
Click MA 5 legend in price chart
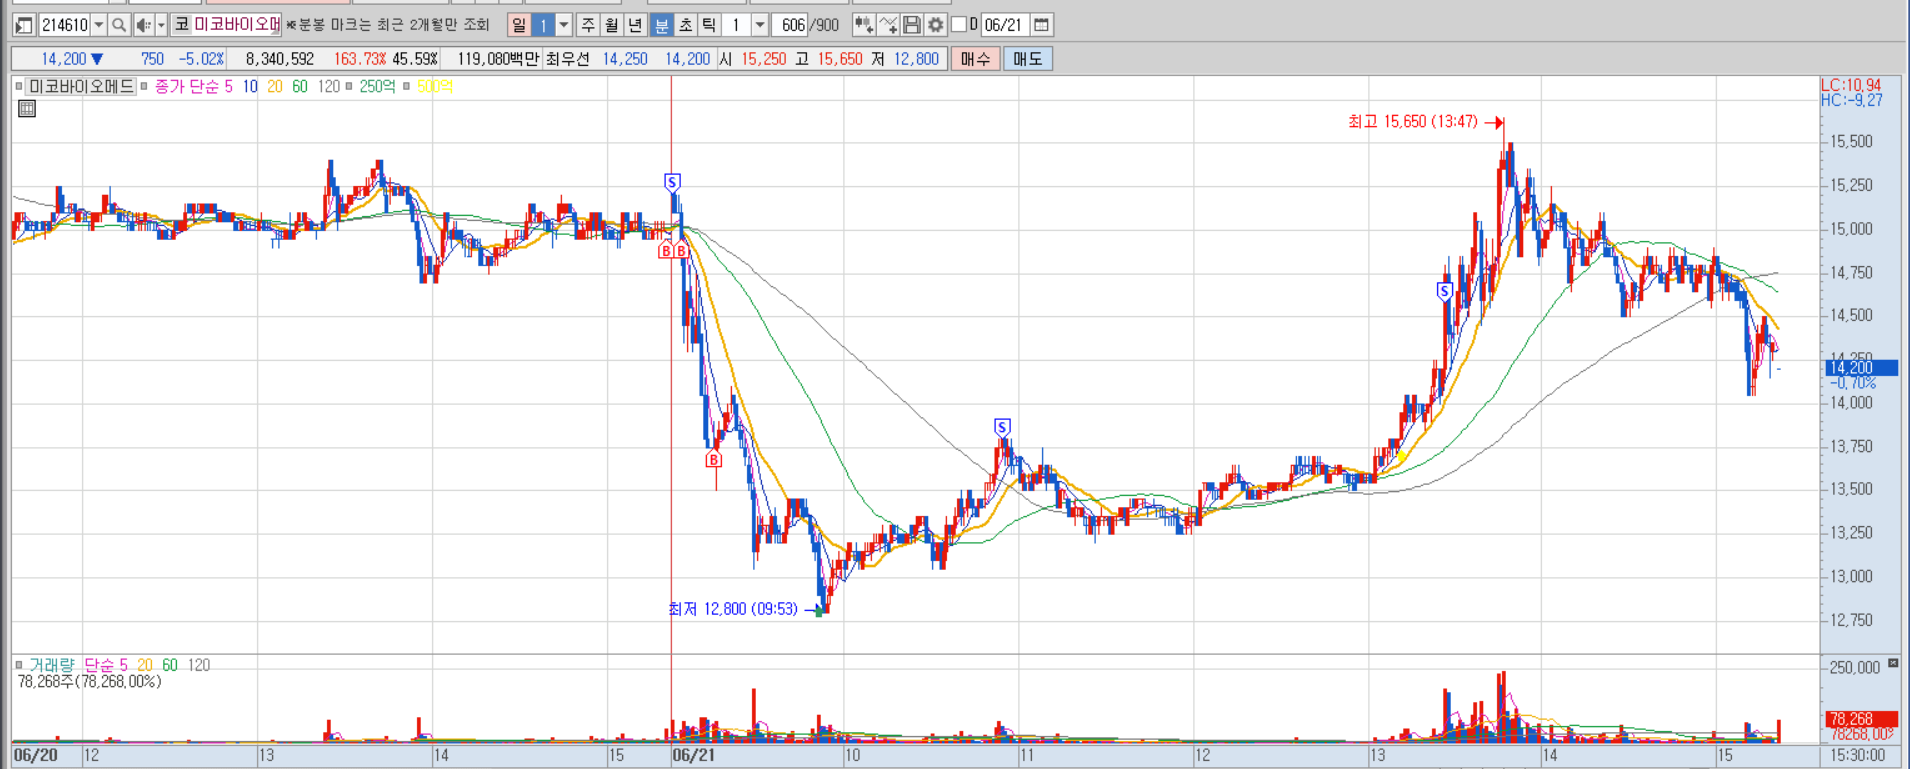(228, 87)
